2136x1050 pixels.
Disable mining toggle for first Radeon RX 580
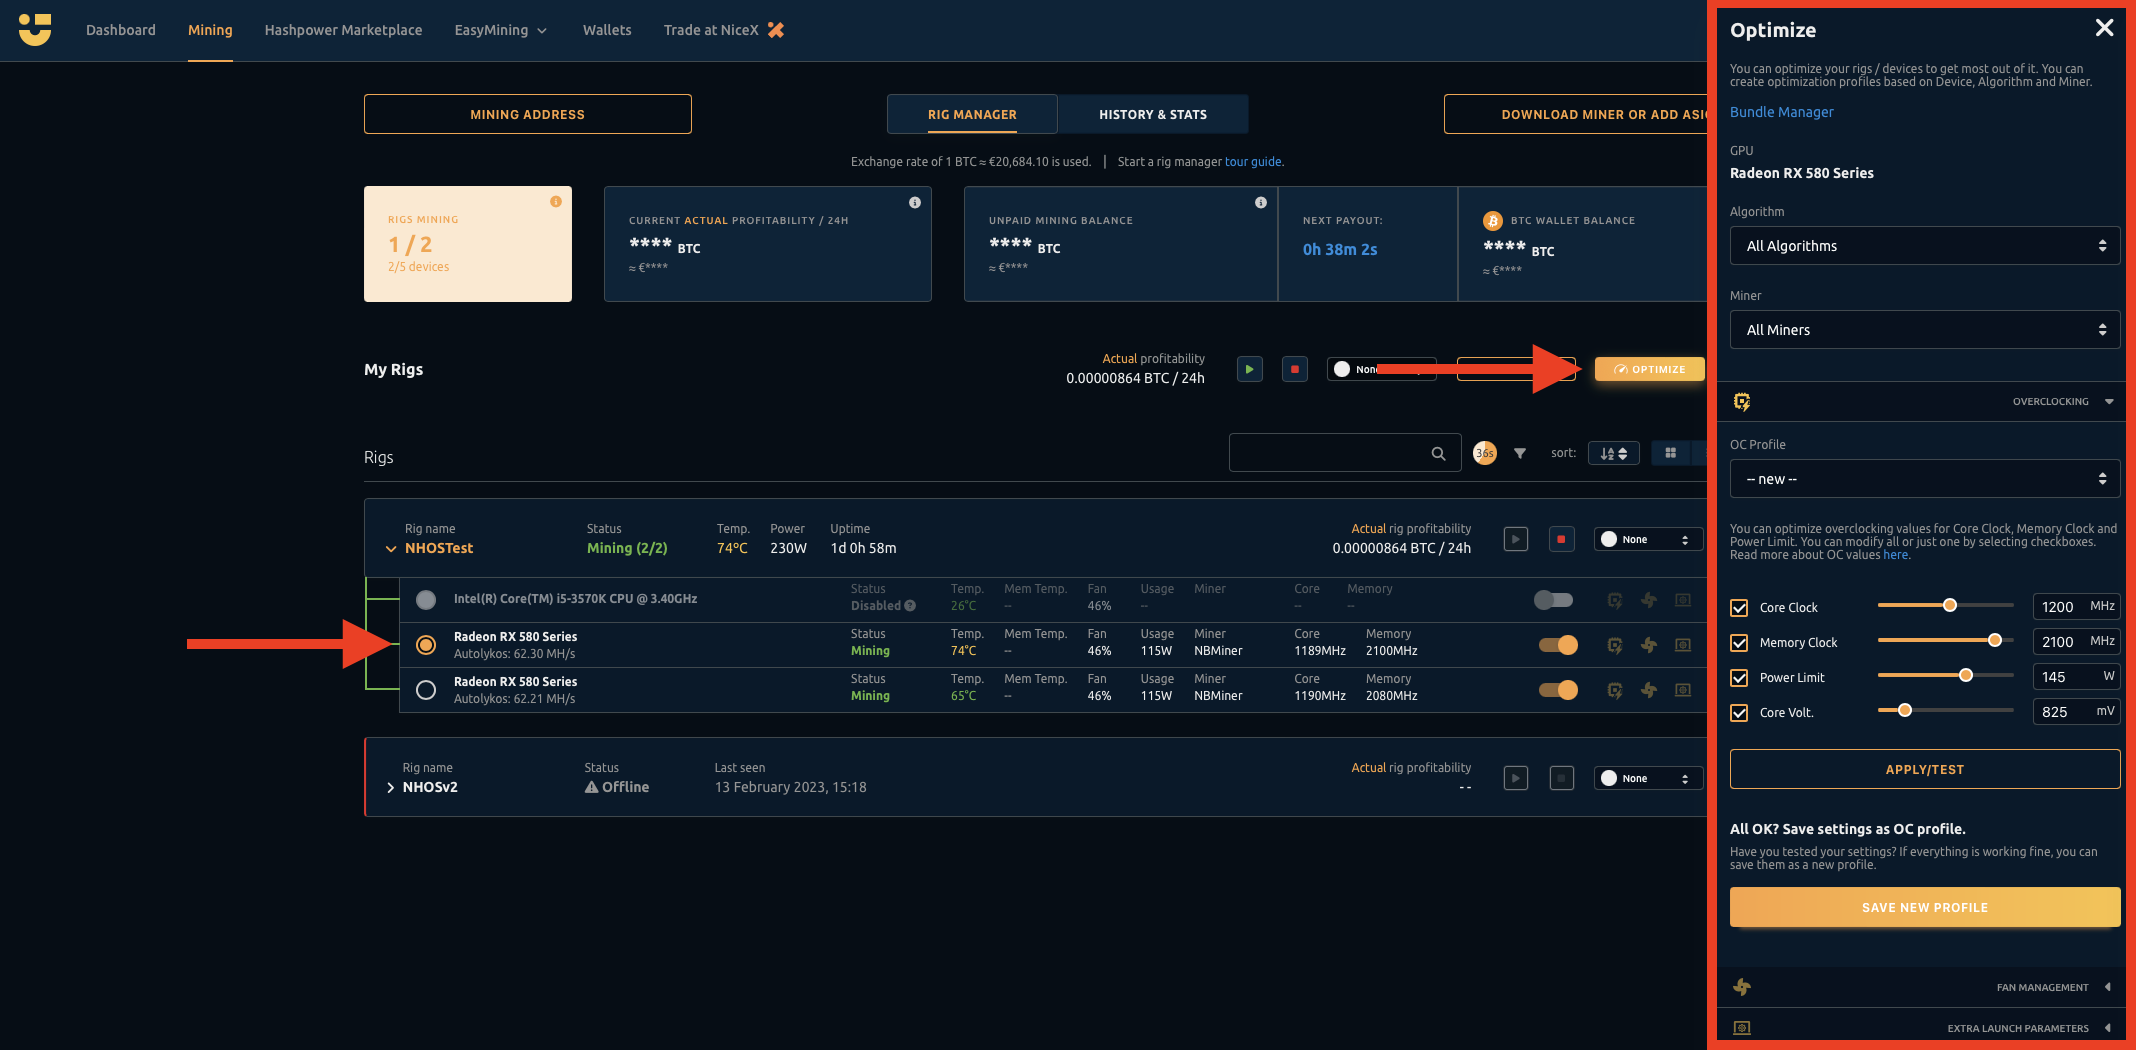[1558, 645]
